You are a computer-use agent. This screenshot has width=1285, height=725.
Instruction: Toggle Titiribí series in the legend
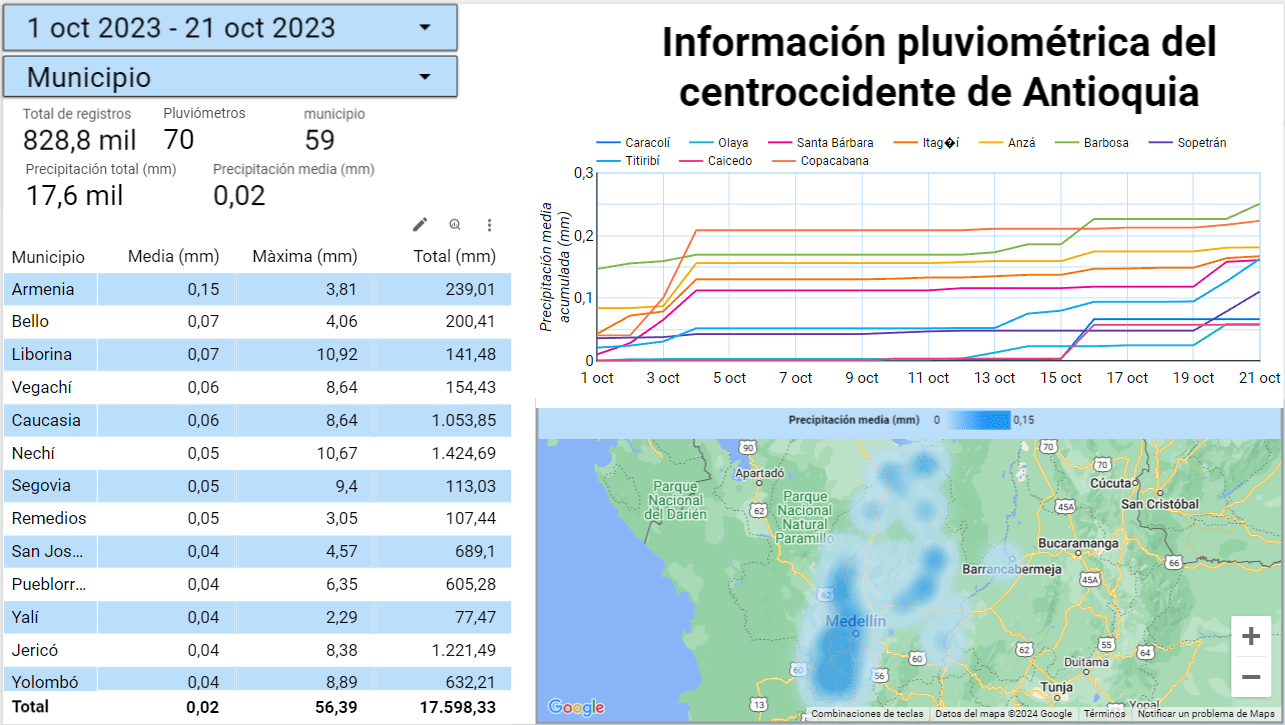(630, 160)
